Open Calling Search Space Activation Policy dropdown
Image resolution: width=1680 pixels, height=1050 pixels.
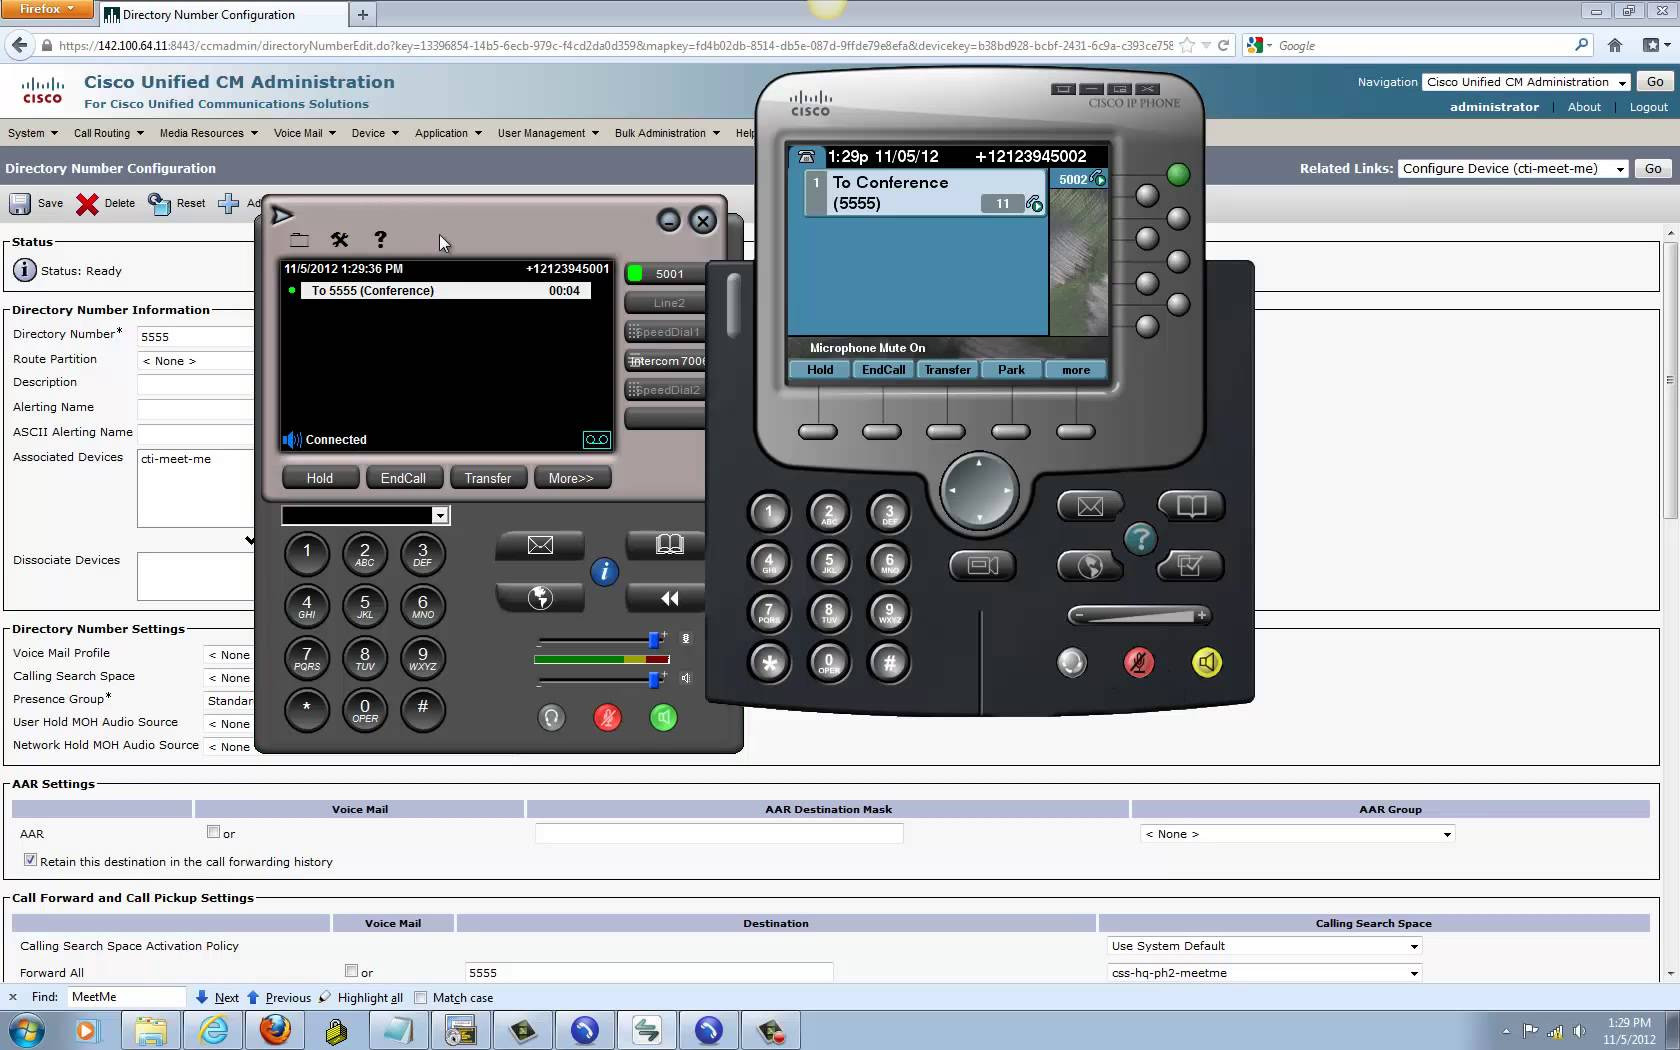[x=1265, y=946]
